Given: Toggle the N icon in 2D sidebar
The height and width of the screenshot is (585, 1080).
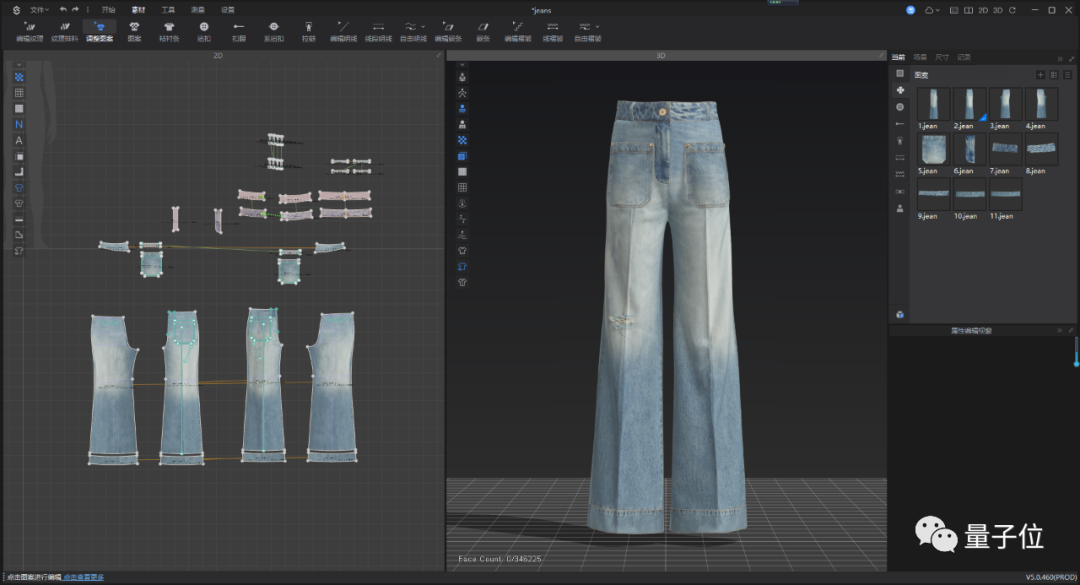Looking at the screenshot, I should (18, 124).
